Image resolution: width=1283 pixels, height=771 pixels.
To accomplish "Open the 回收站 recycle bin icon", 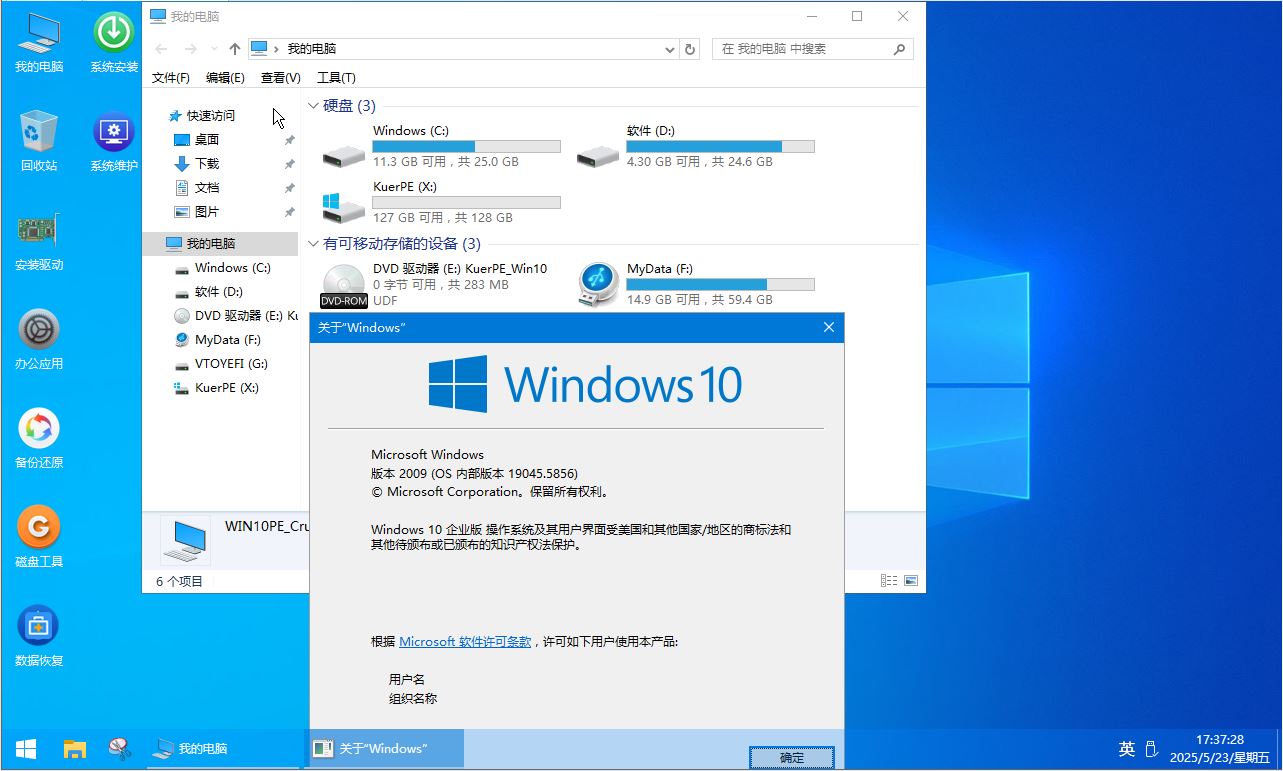I will coord(39,141).
